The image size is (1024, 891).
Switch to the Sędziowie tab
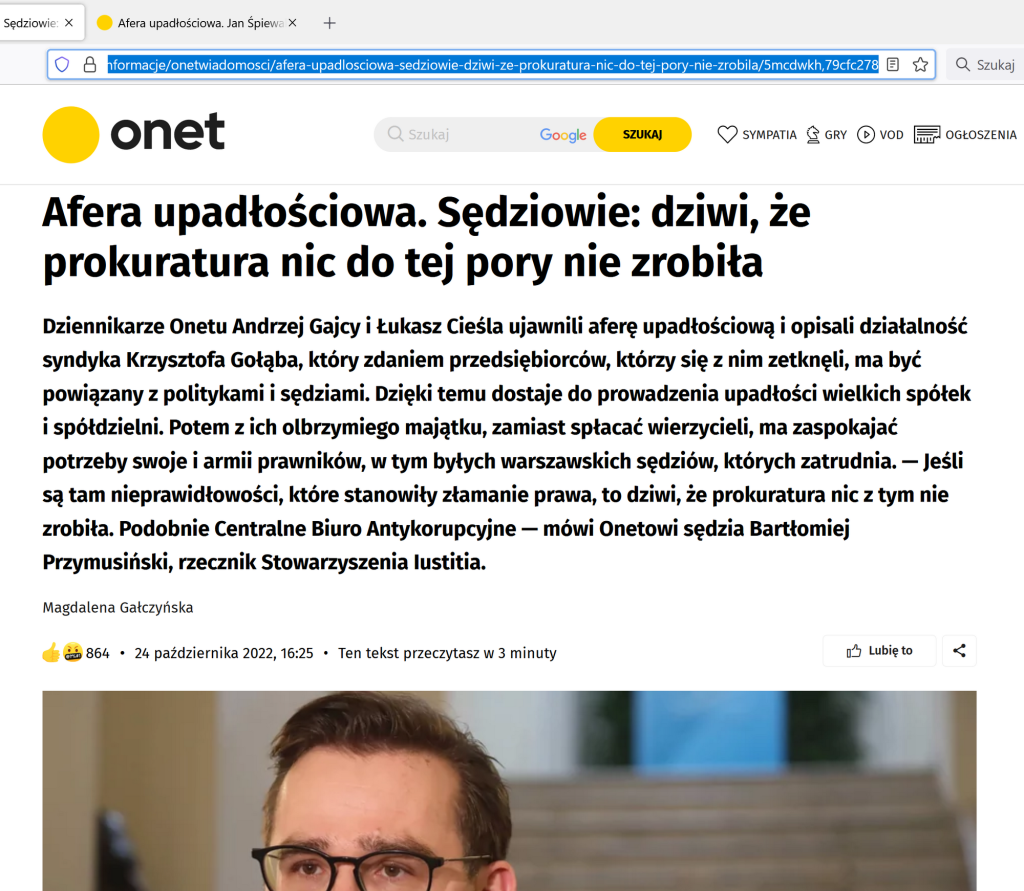[31, 24]
